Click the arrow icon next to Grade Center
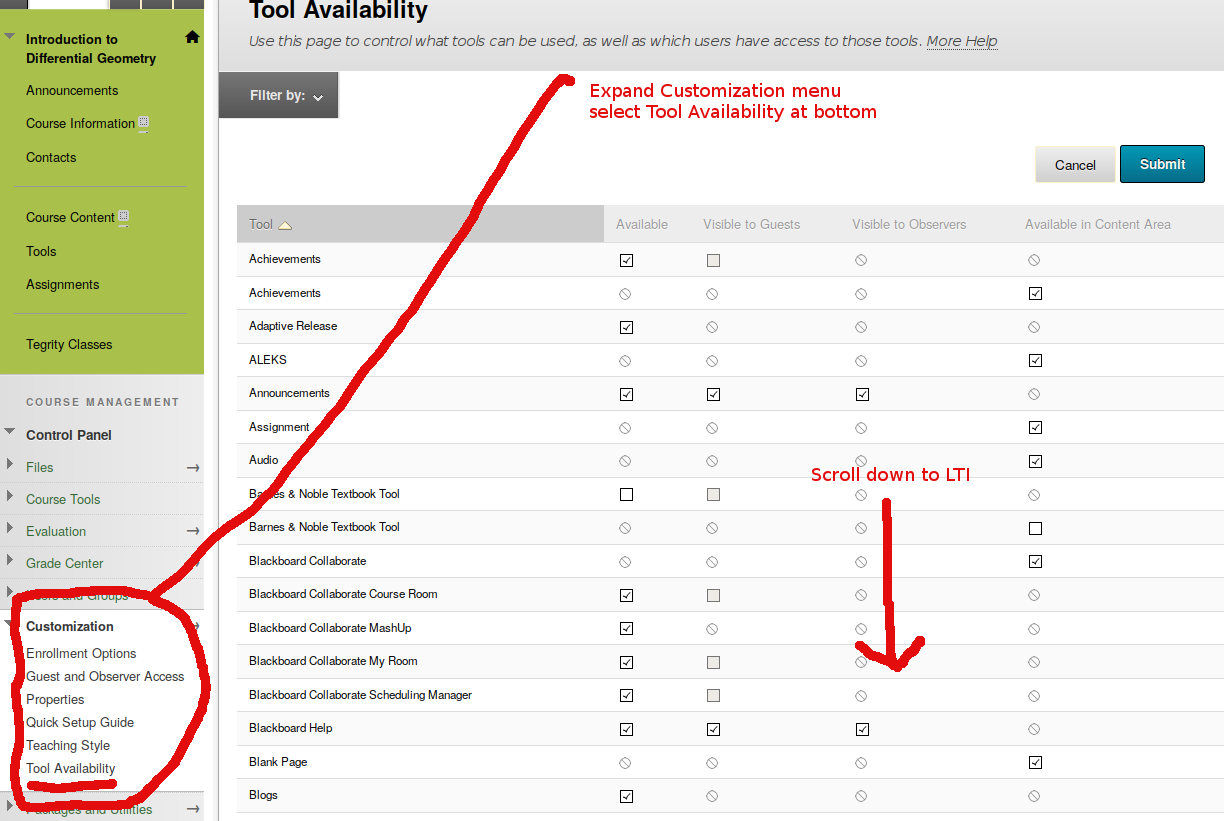The image size is (1224, 821). coord(192,564)
